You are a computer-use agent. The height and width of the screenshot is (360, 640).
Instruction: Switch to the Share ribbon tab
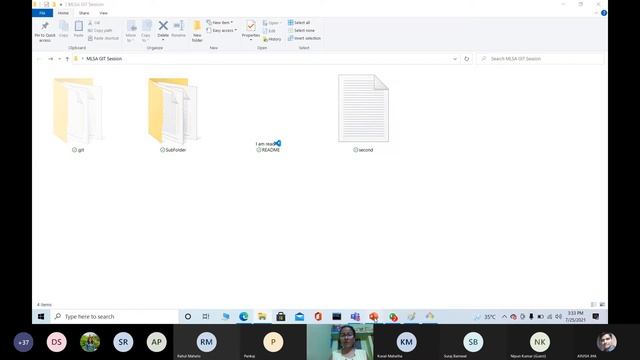click(84, 13)
